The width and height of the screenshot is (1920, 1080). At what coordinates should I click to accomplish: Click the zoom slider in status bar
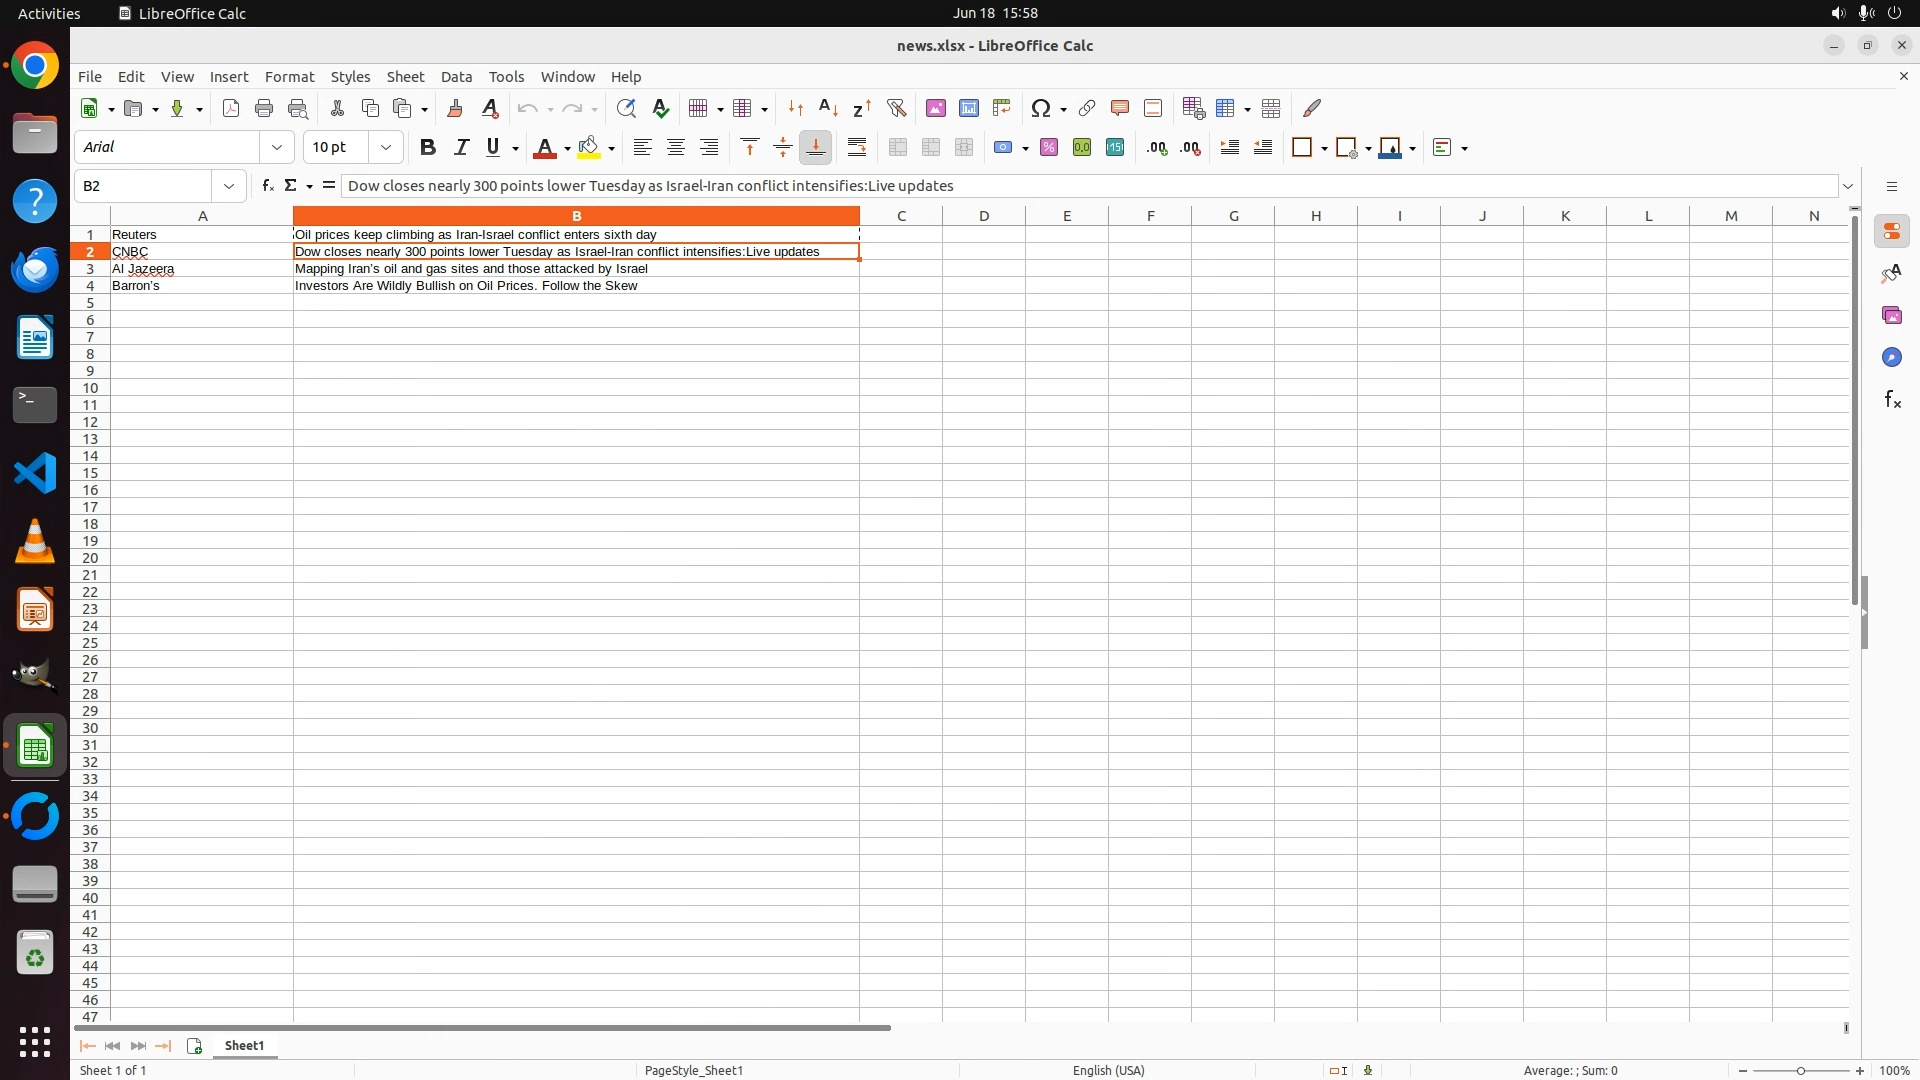click(1800, 1070)
